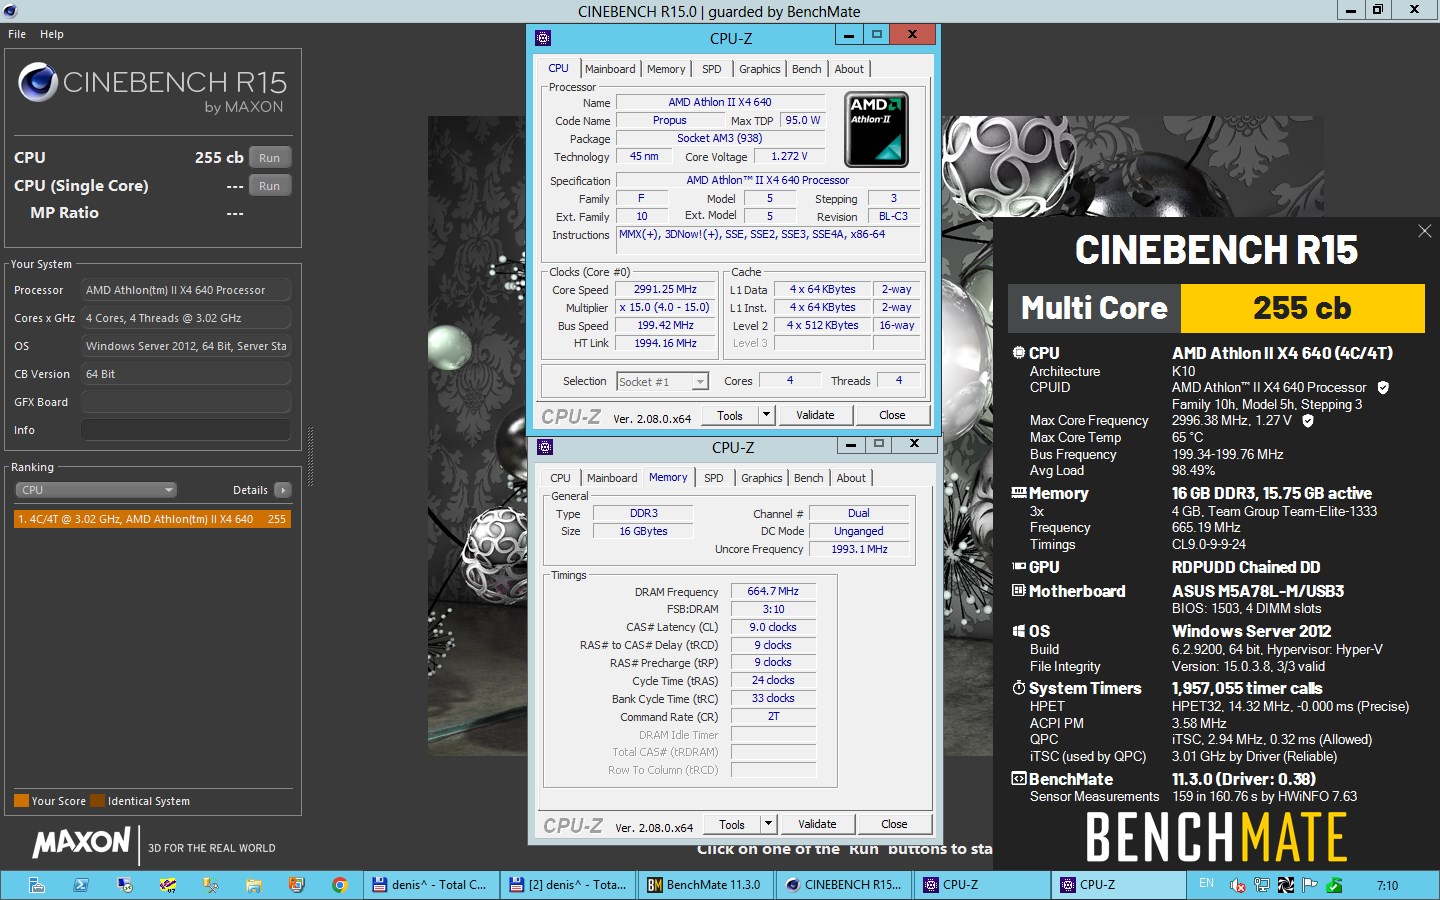Screen dimensions: 1440x900
Task: Select Graphics tab in the CPU-Z window showing Timings
Action: pos(762,478)
